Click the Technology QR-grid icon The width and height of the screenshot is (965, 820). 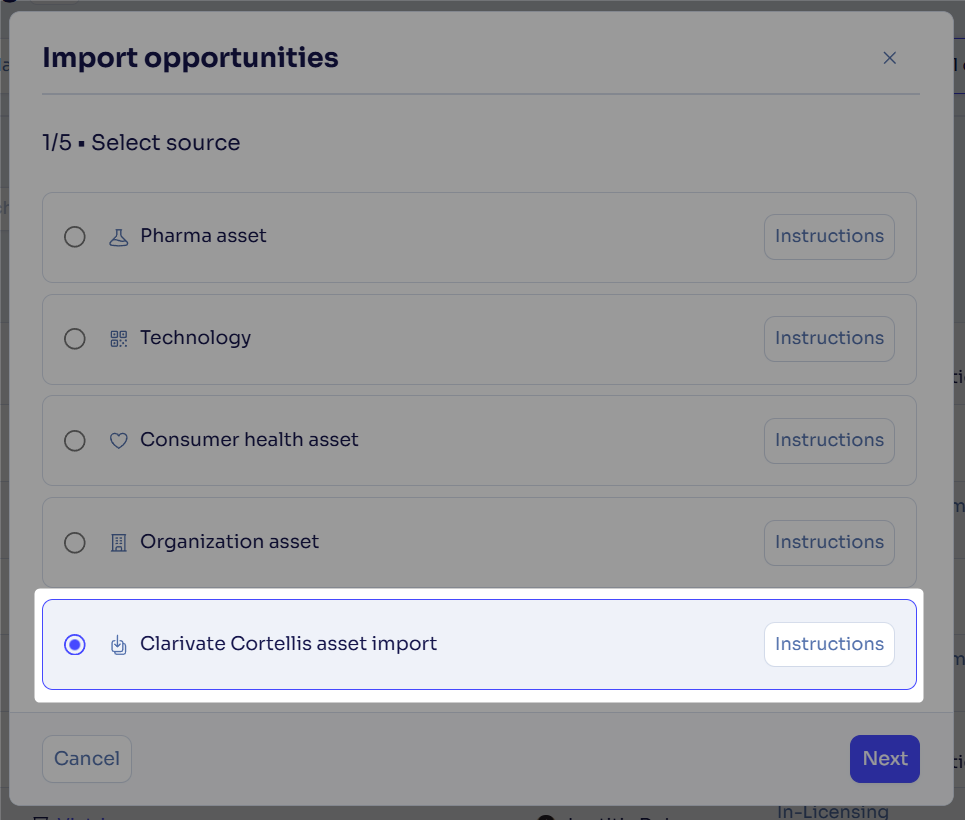(119, 339)
